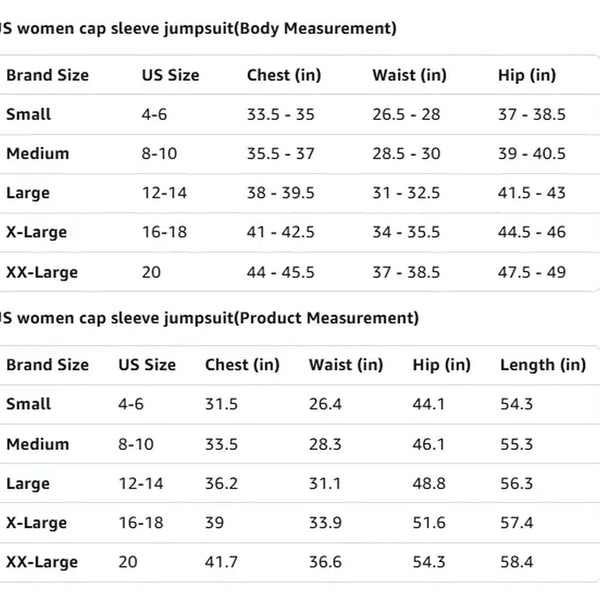Select the 28.3 waist product cell
The height and width of the screenshot is (600, 600).
pyautogui.click(x=325, y=444)
